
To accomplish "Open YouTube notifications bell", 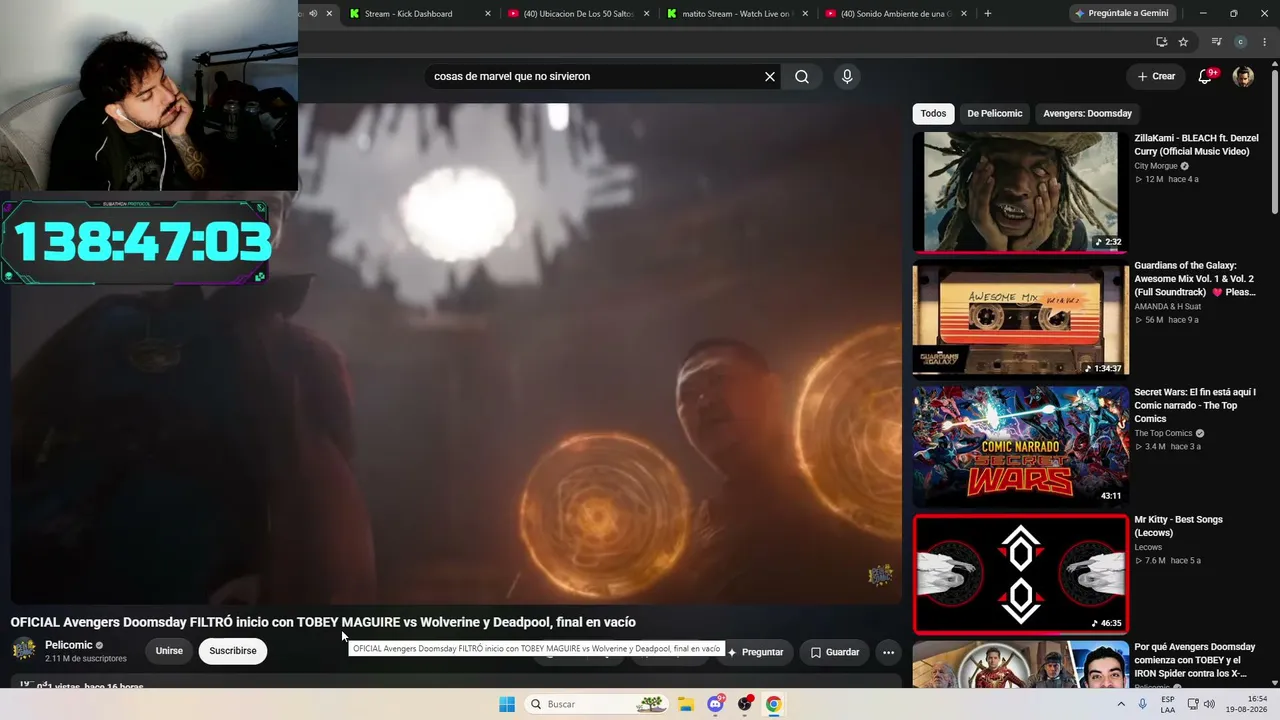I will pos(1206,76).
